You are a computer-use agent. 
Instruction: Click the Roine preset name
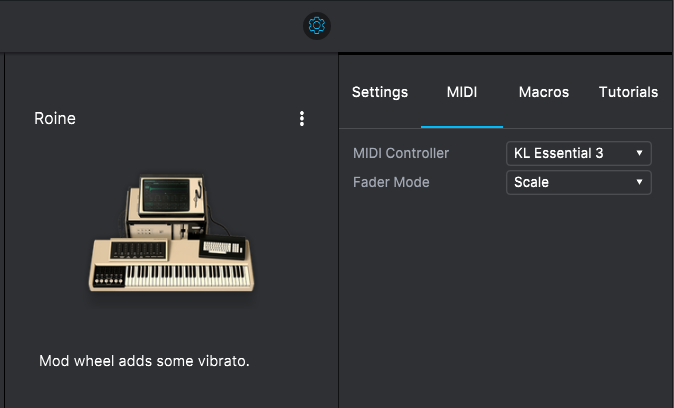55,119
